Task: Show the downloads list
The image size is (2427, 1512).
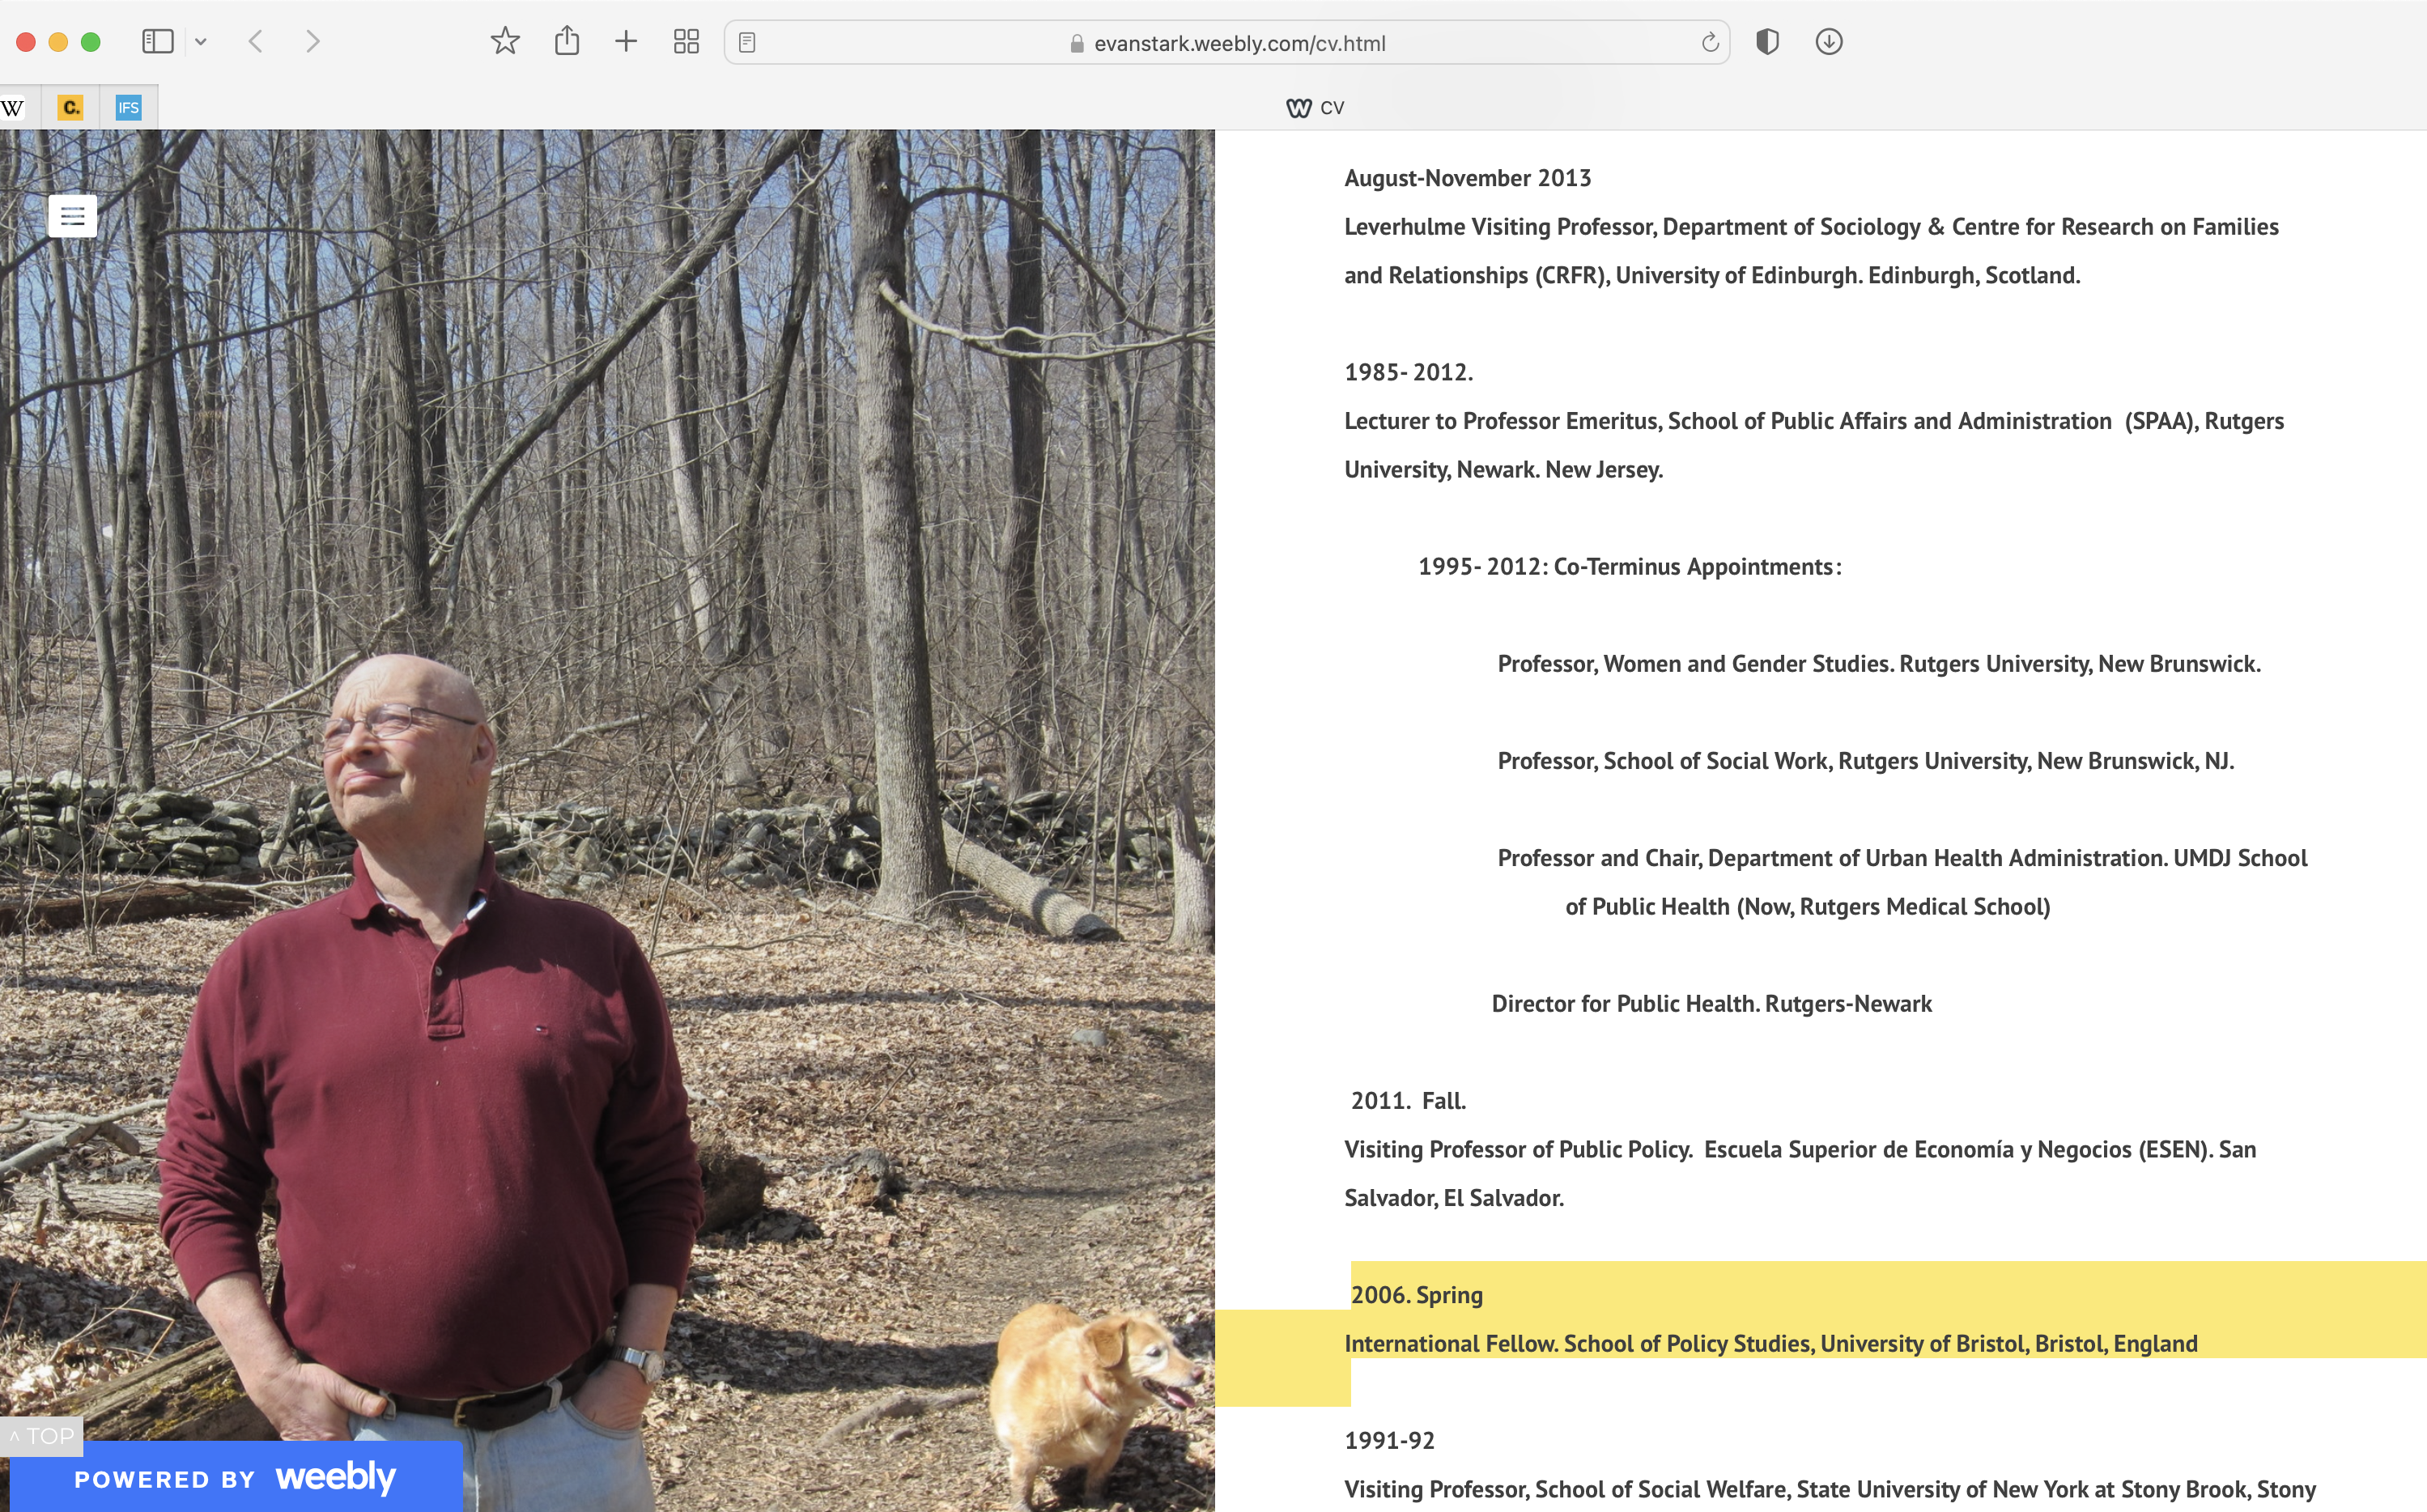Action: (1829, 42)
